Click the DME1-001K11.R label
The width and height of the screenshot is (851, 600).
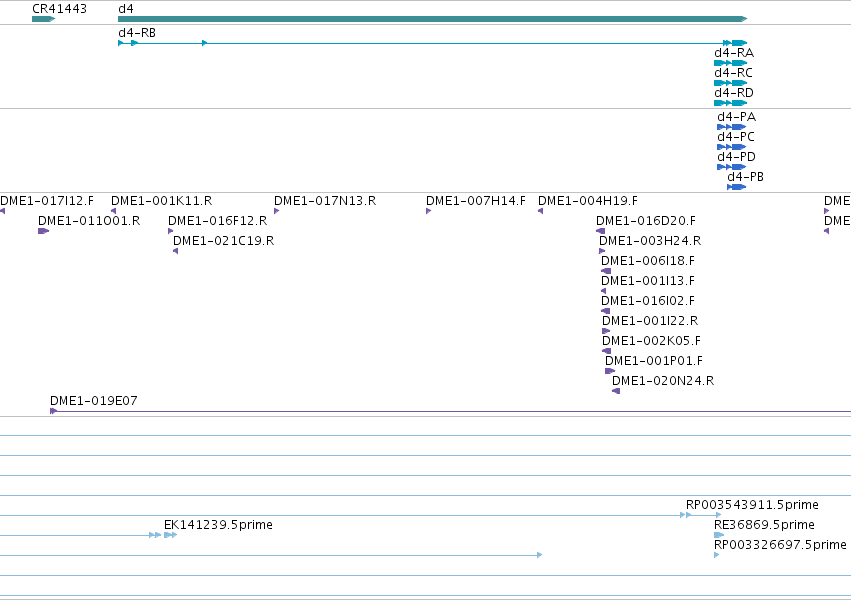point(162,201)
